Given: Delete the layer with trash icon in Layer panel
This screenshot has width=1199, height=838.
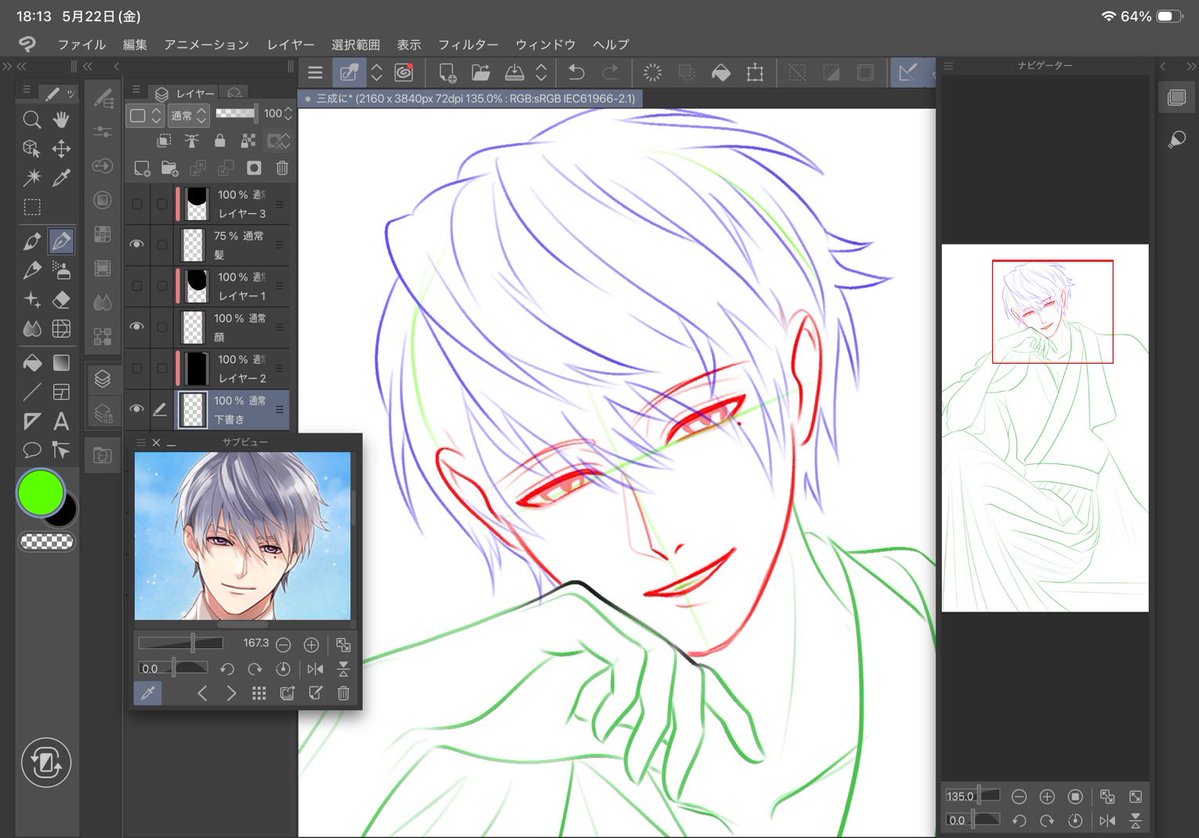Looking at the screenshot, I should coord(282,168).
